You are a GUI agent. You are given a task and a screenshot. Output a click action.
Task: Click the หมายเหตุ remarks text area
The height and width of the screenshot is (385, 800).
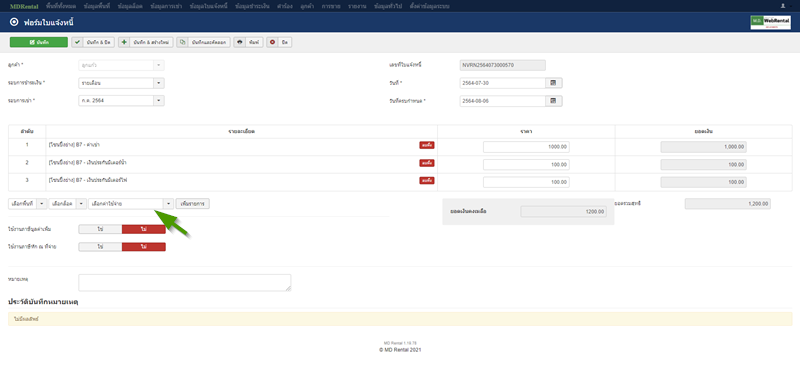tap(185, 283)
